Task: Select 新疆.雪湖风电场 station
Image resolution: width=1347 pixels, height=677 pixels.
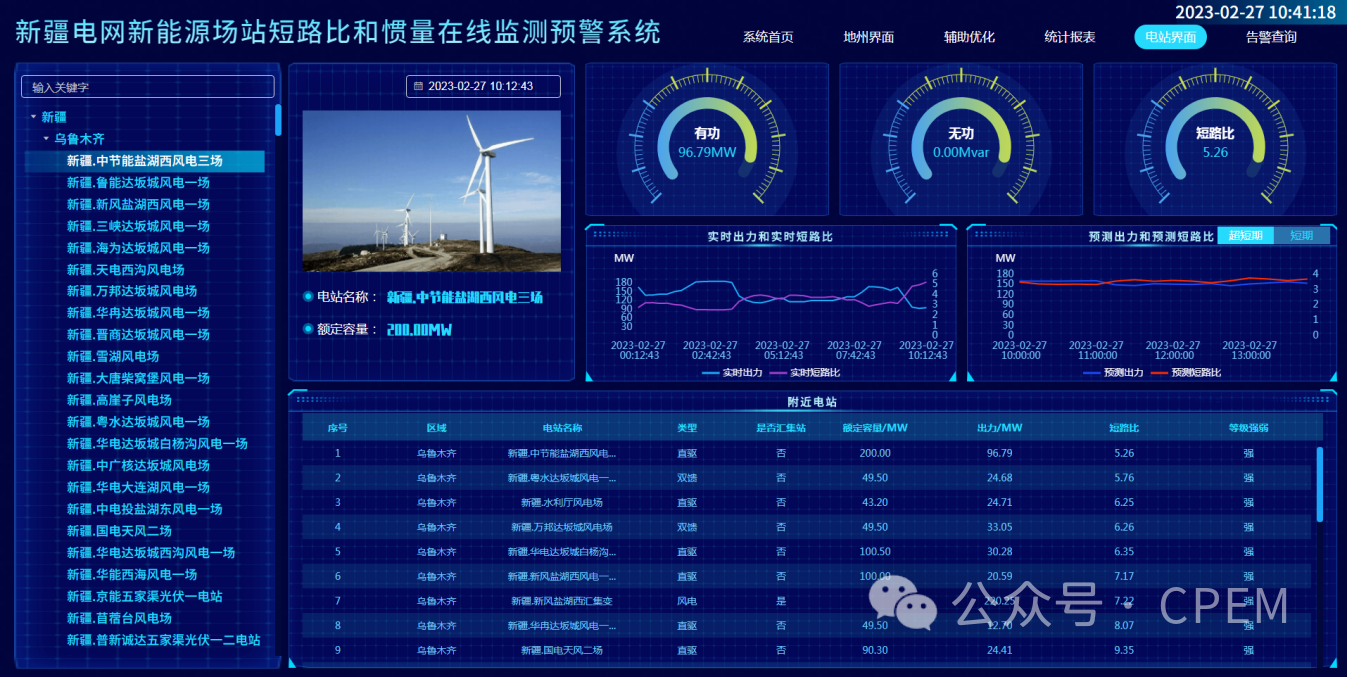Action: pyautogui.click(x=113, y=357)
